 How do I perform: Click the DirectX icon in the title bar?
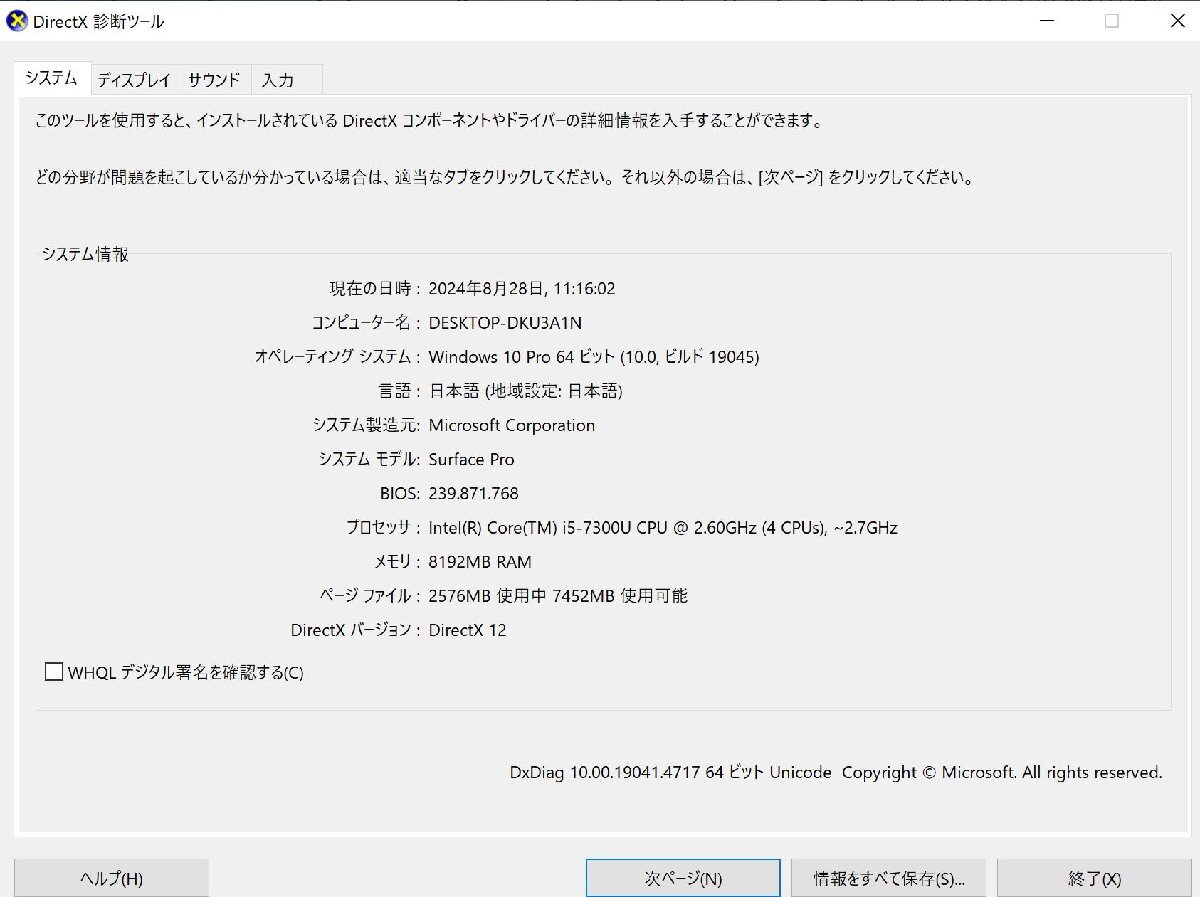[18, 21]
